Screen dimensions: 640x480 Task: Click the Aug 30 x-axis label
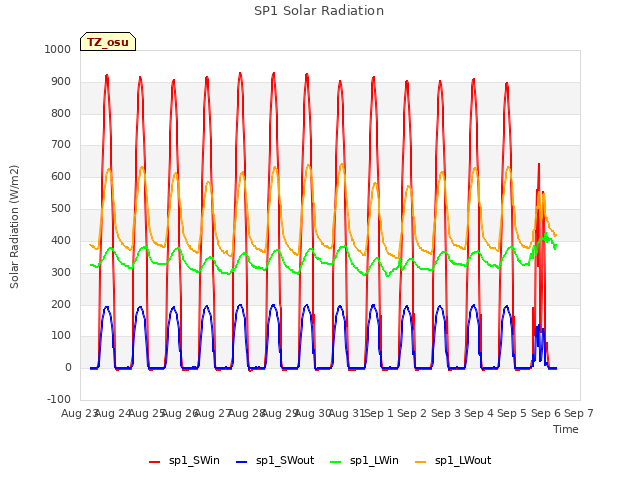313,413
